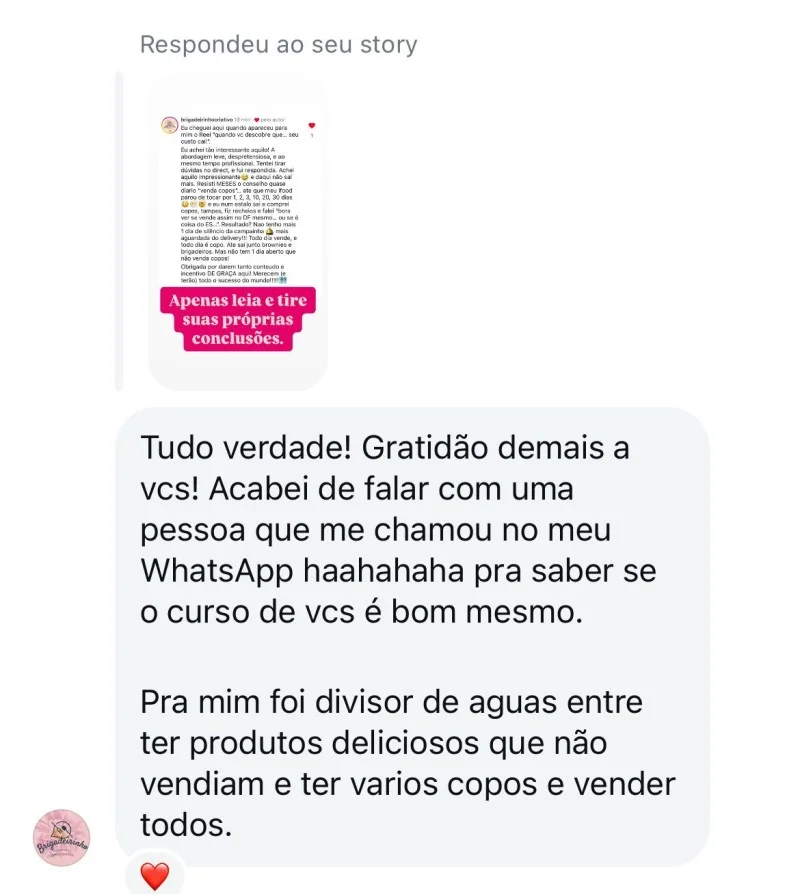Select the message bubble starting "Tudo verdade!"
This screenshot has height=894, width=800.
412,637
